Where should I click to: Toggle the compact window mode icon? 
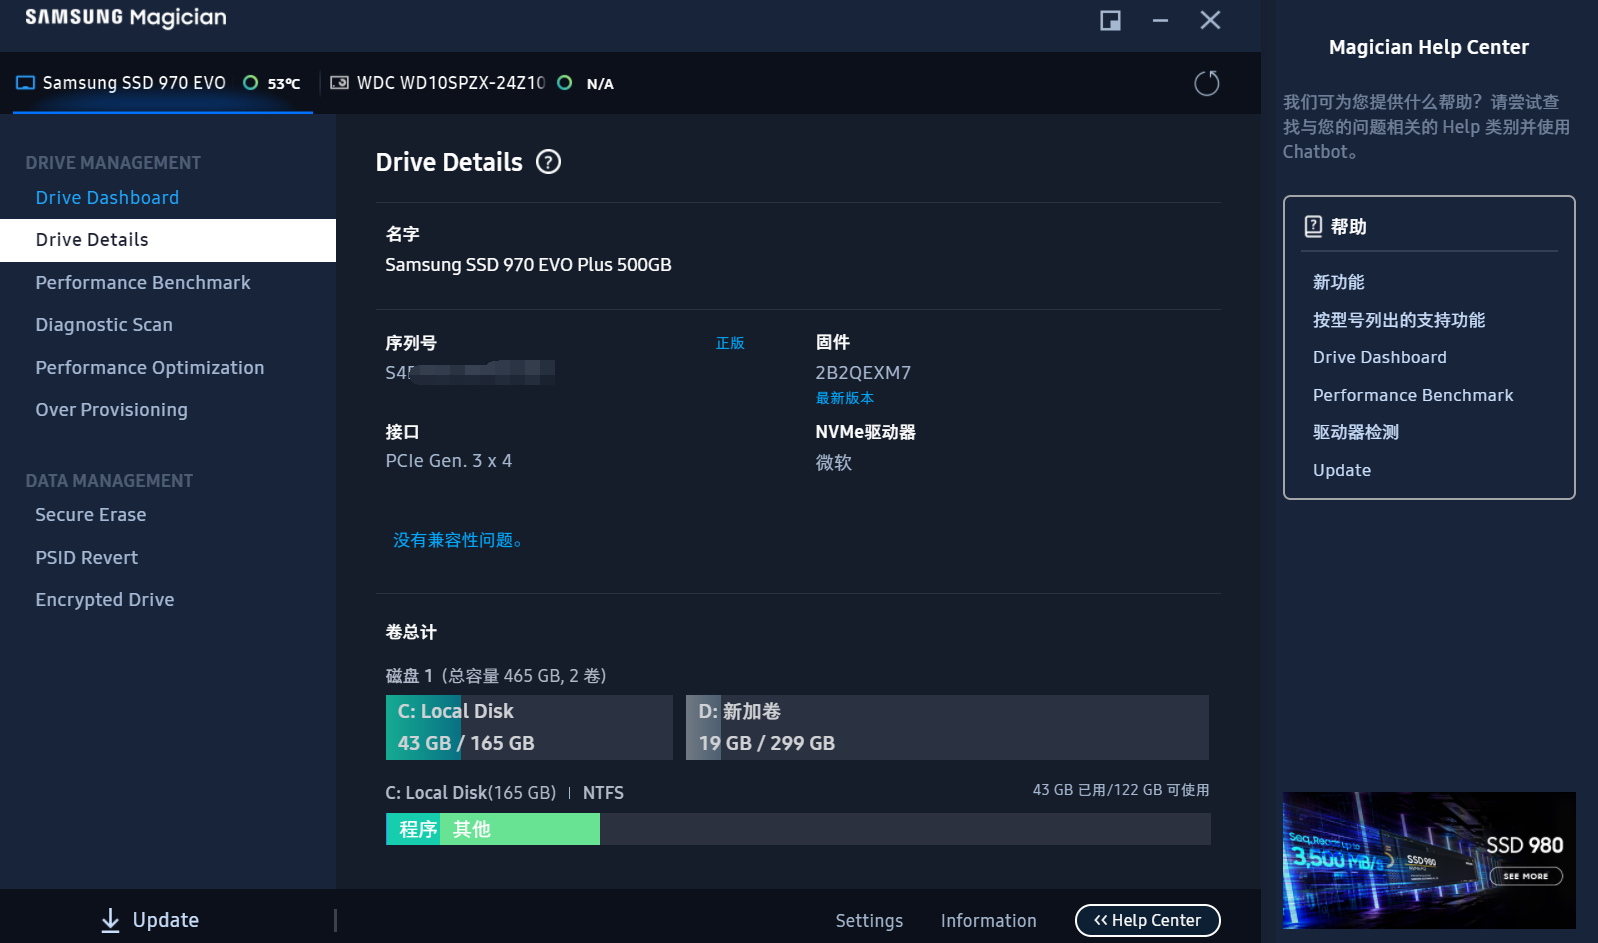click(x=1110, y=20)
